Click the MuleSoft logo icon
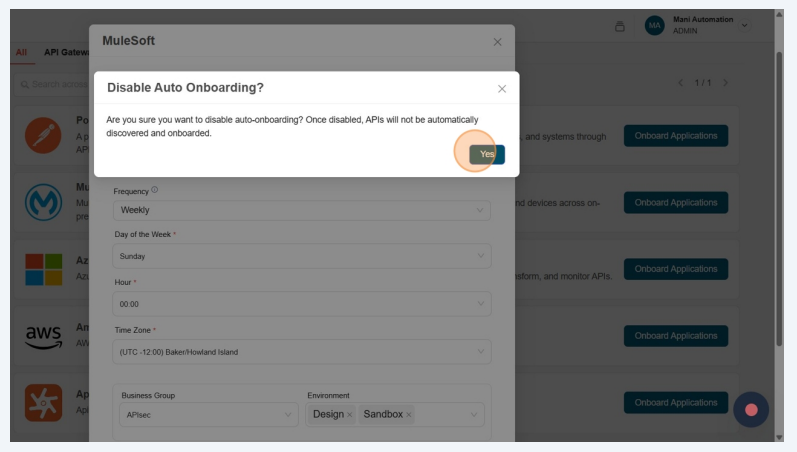Image resolution: width=797 pixels, height=452 pixels. click(43, 202)
